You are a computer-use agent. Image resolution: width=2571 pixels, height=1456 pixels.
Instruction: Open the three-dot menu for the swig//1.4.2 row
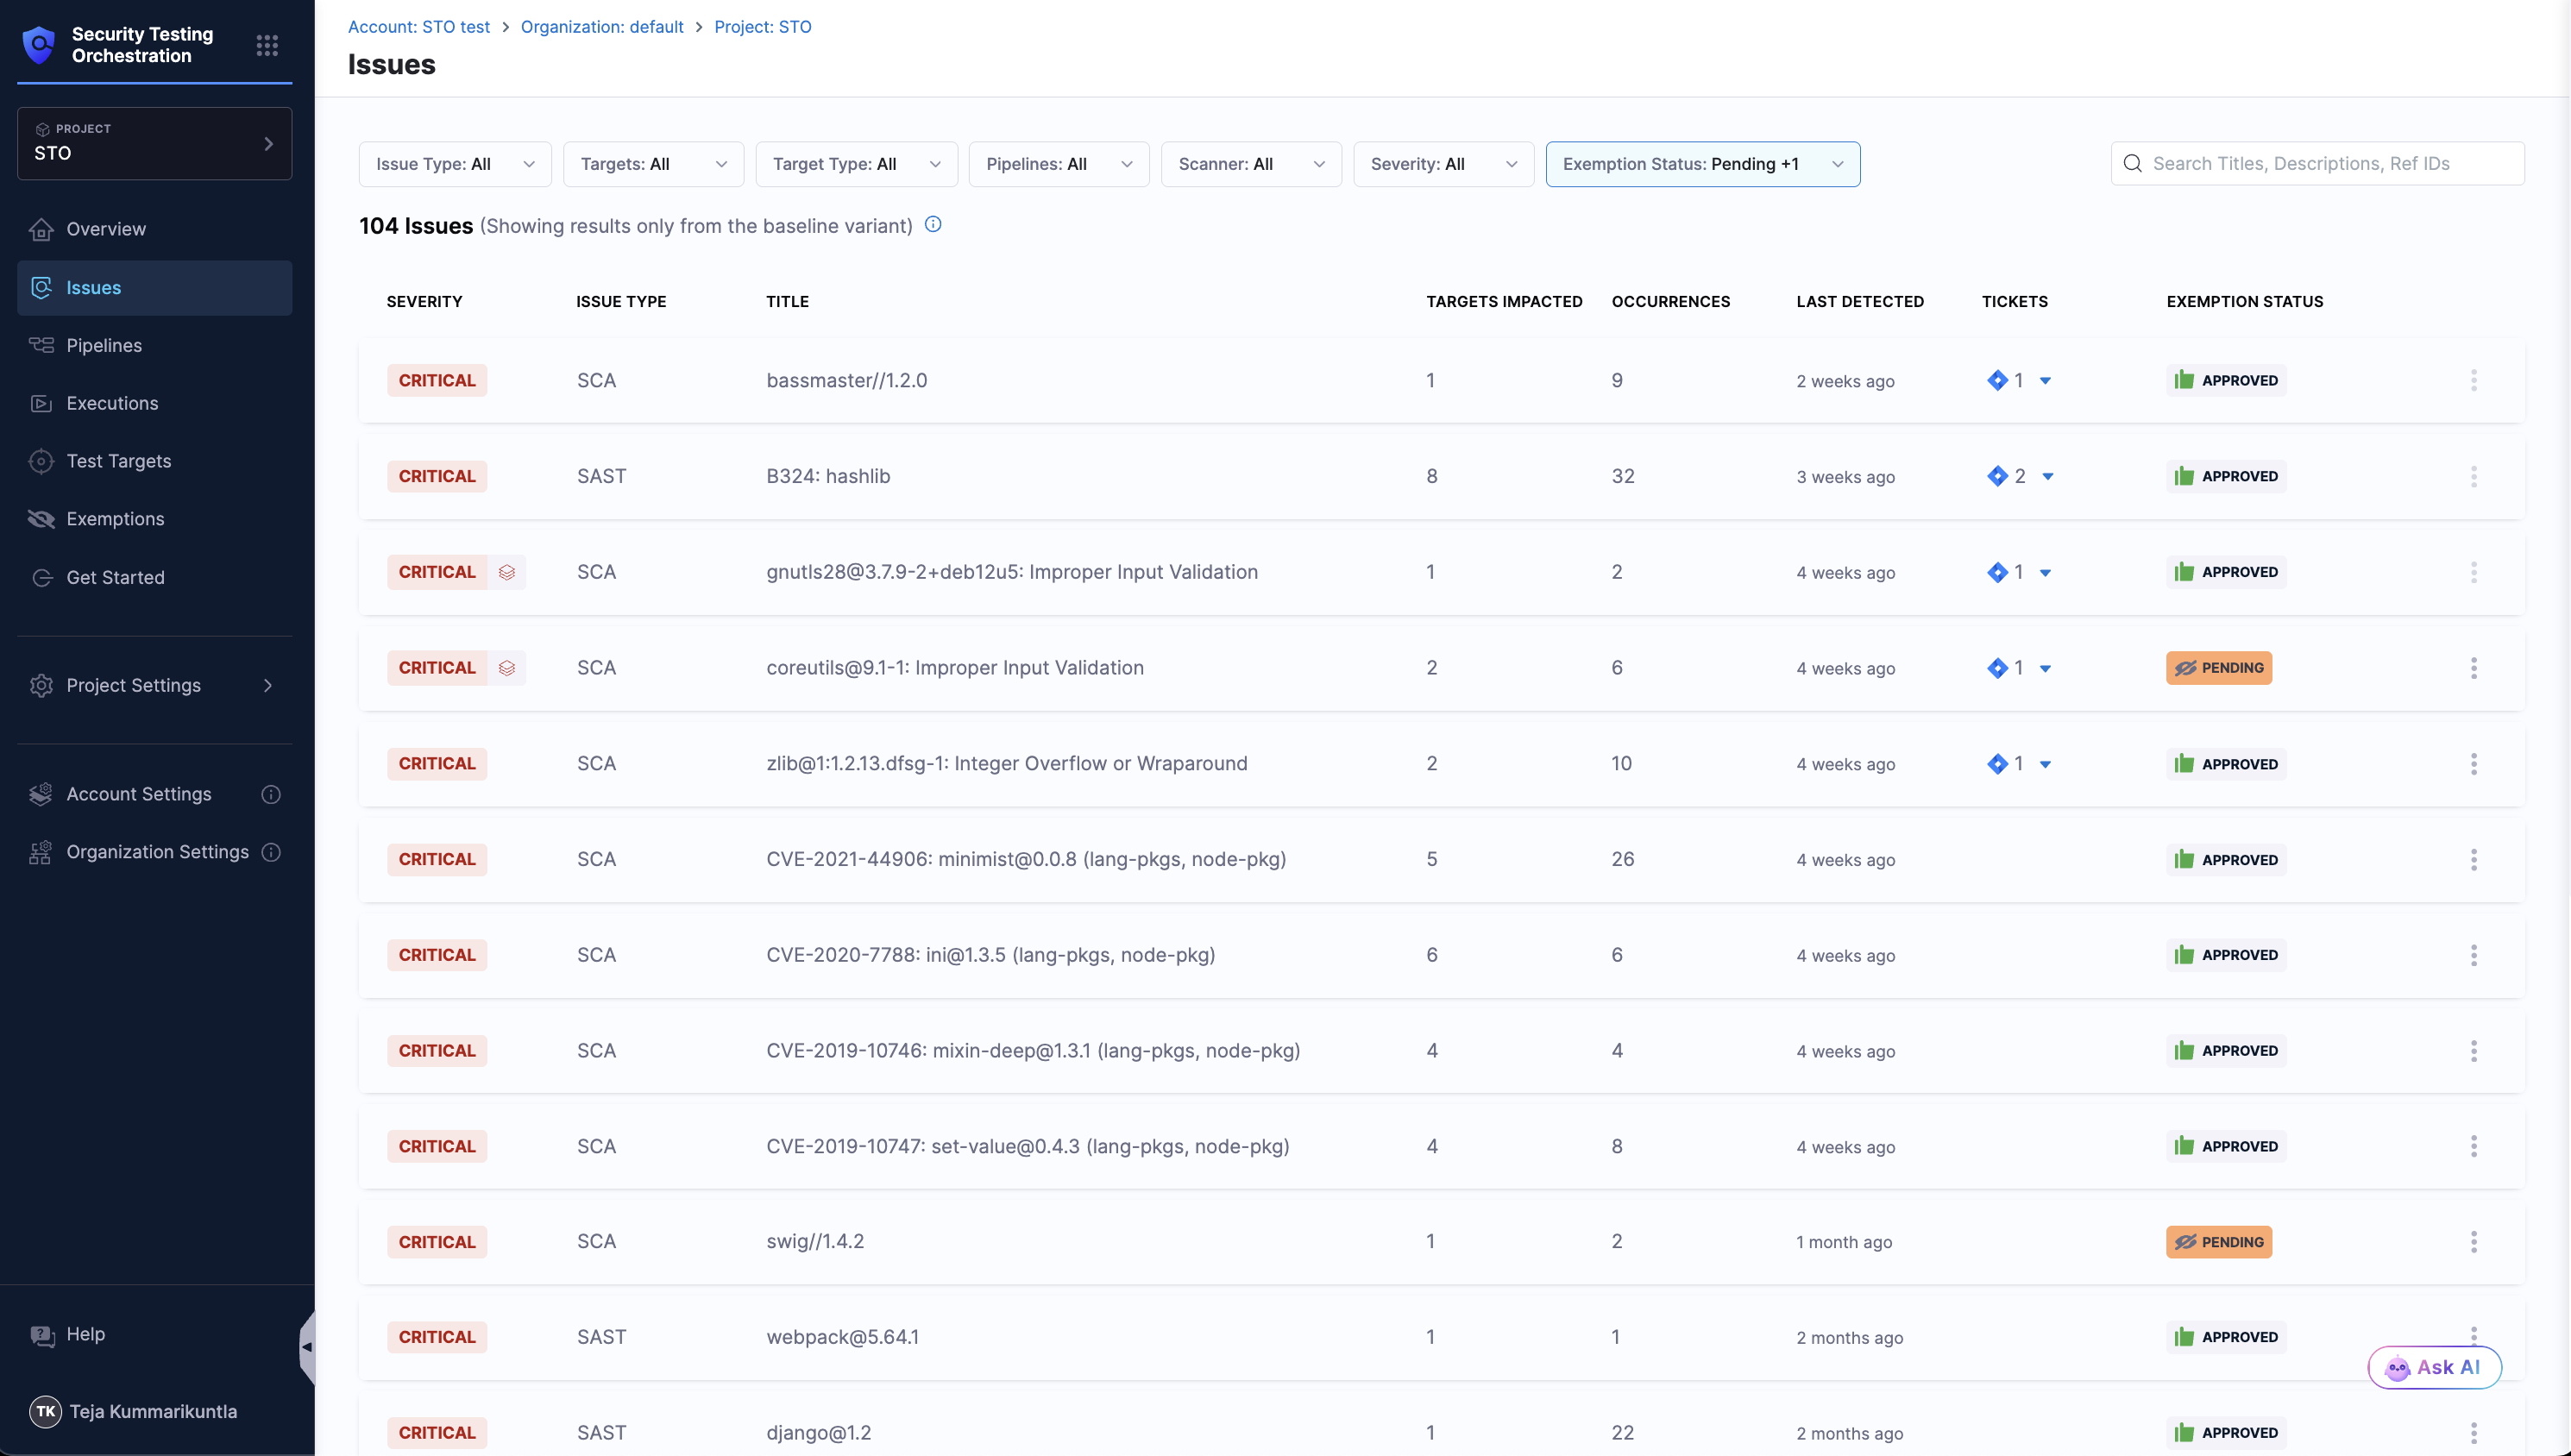[x=2473, y=1242]
